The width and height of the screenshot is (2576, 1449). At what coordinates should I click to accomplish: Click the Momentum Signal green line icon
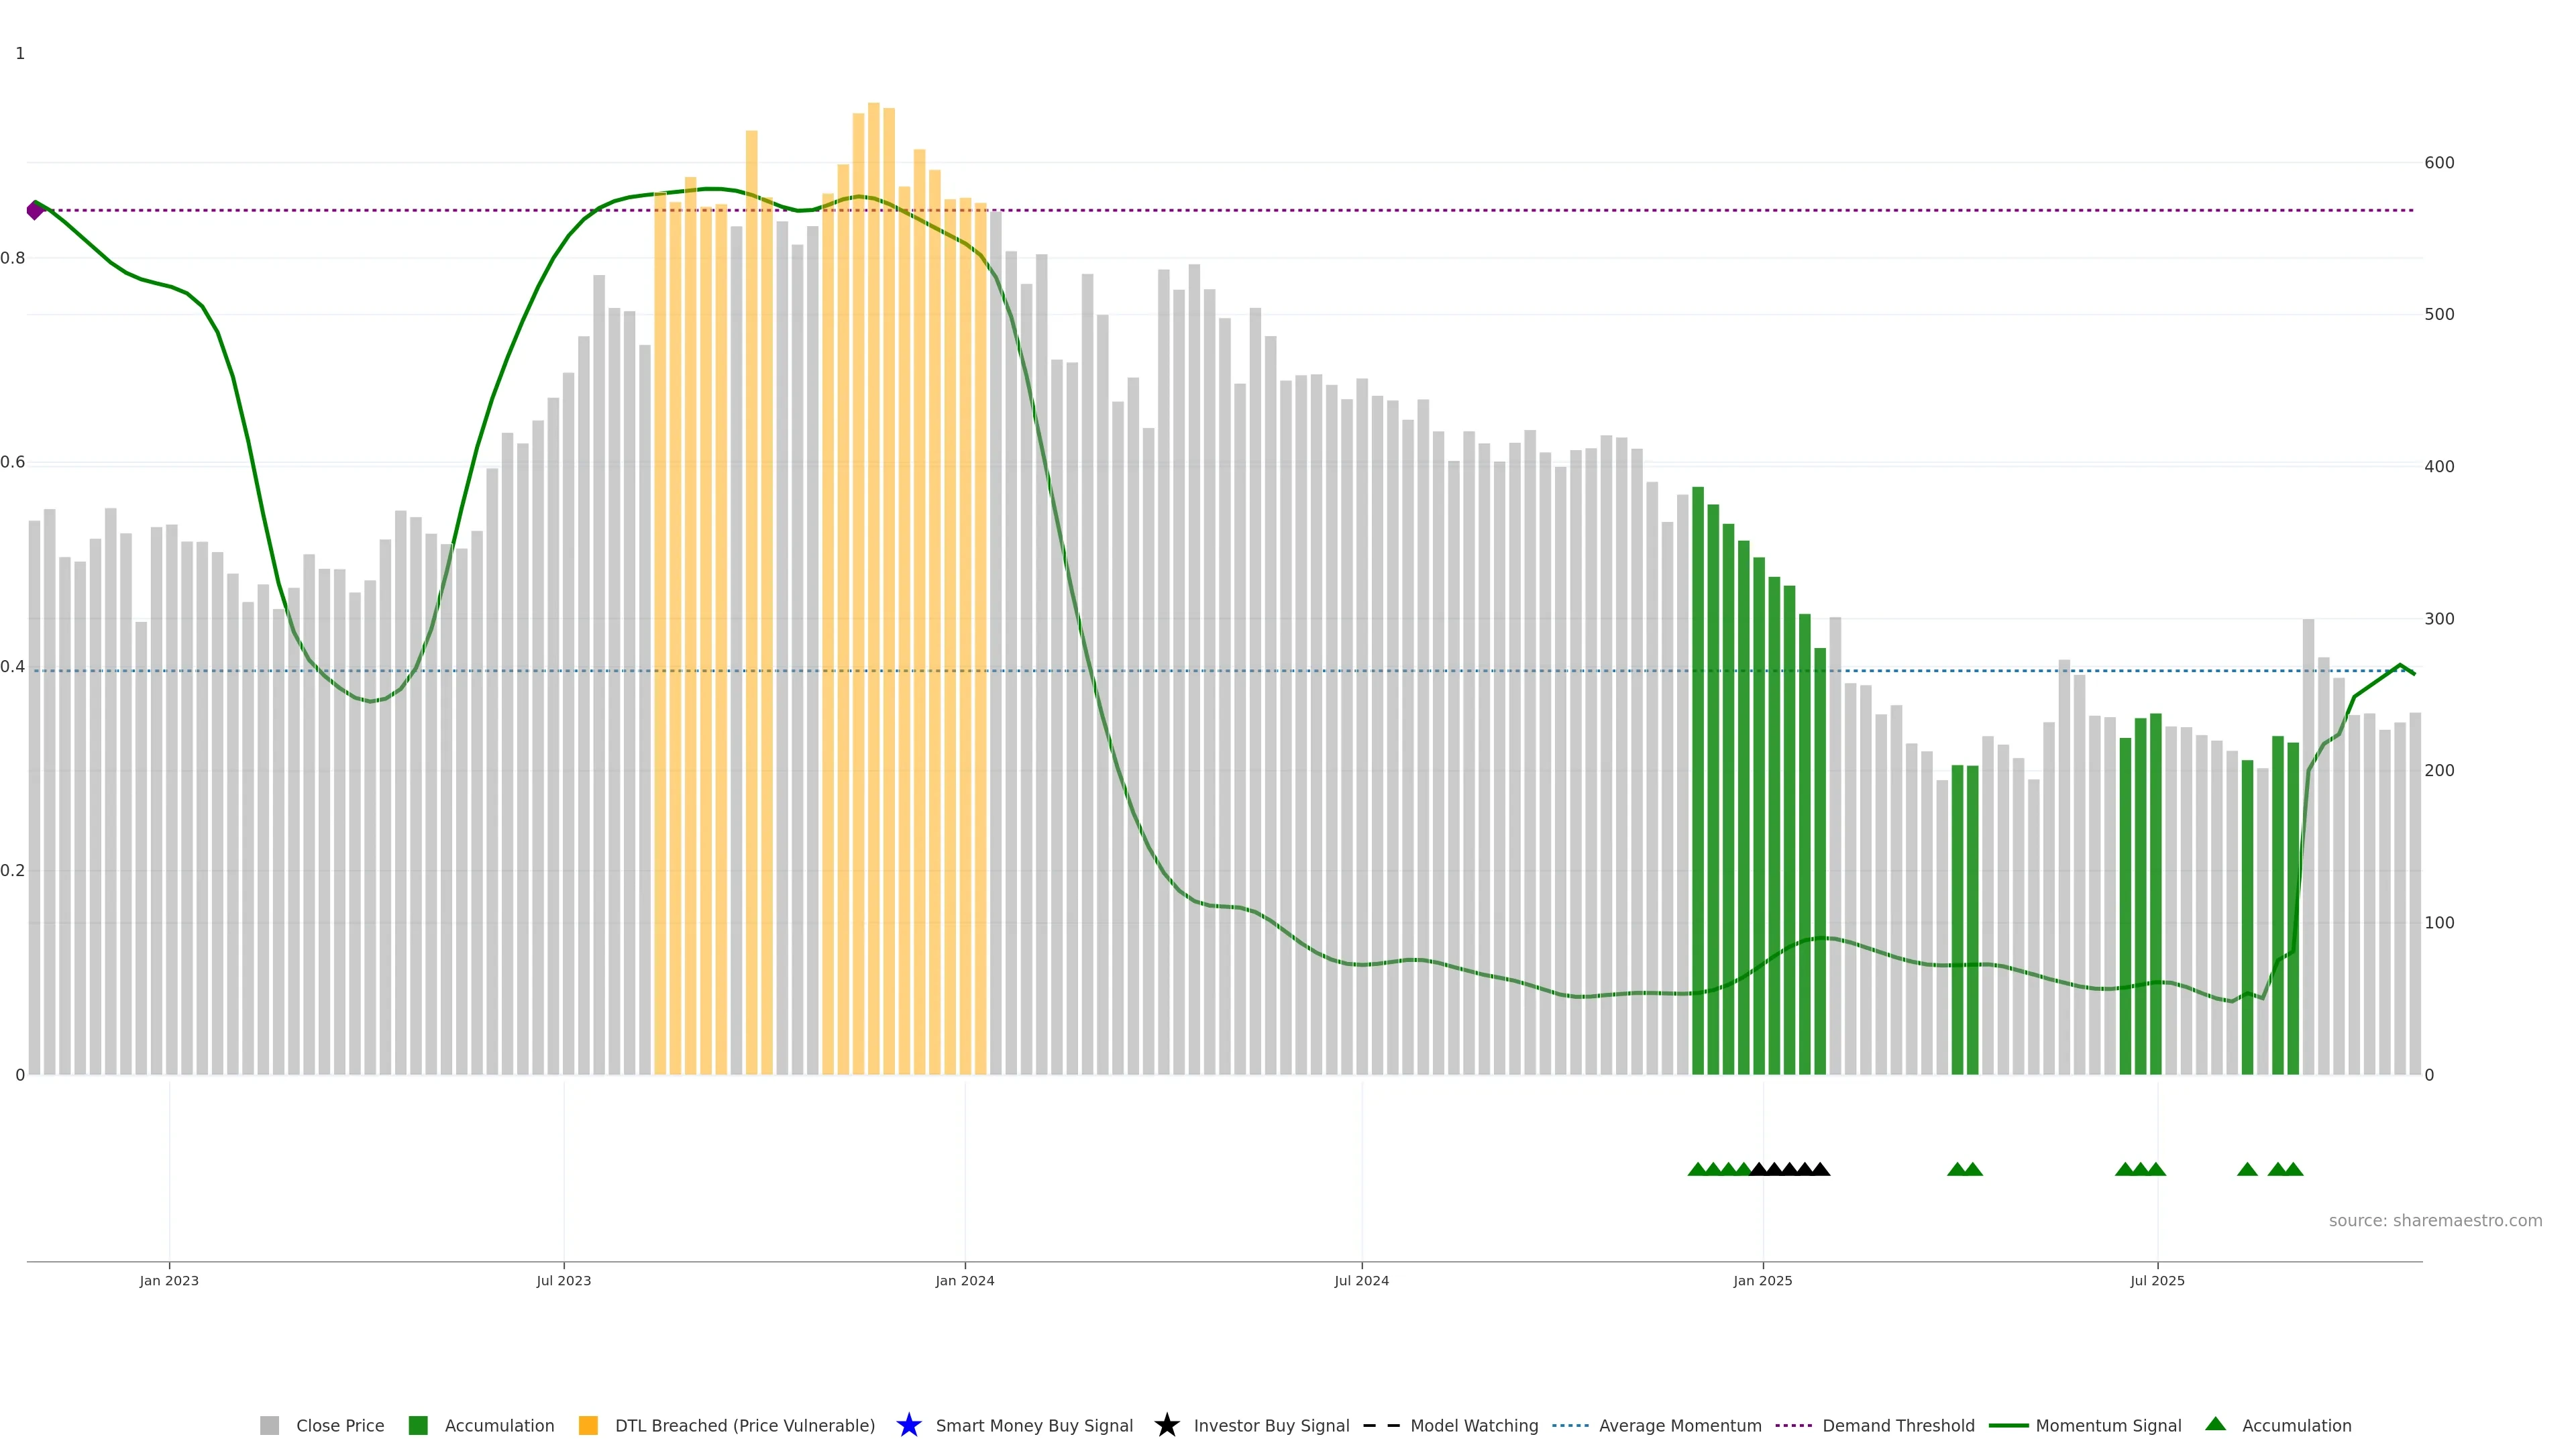2008,1425
